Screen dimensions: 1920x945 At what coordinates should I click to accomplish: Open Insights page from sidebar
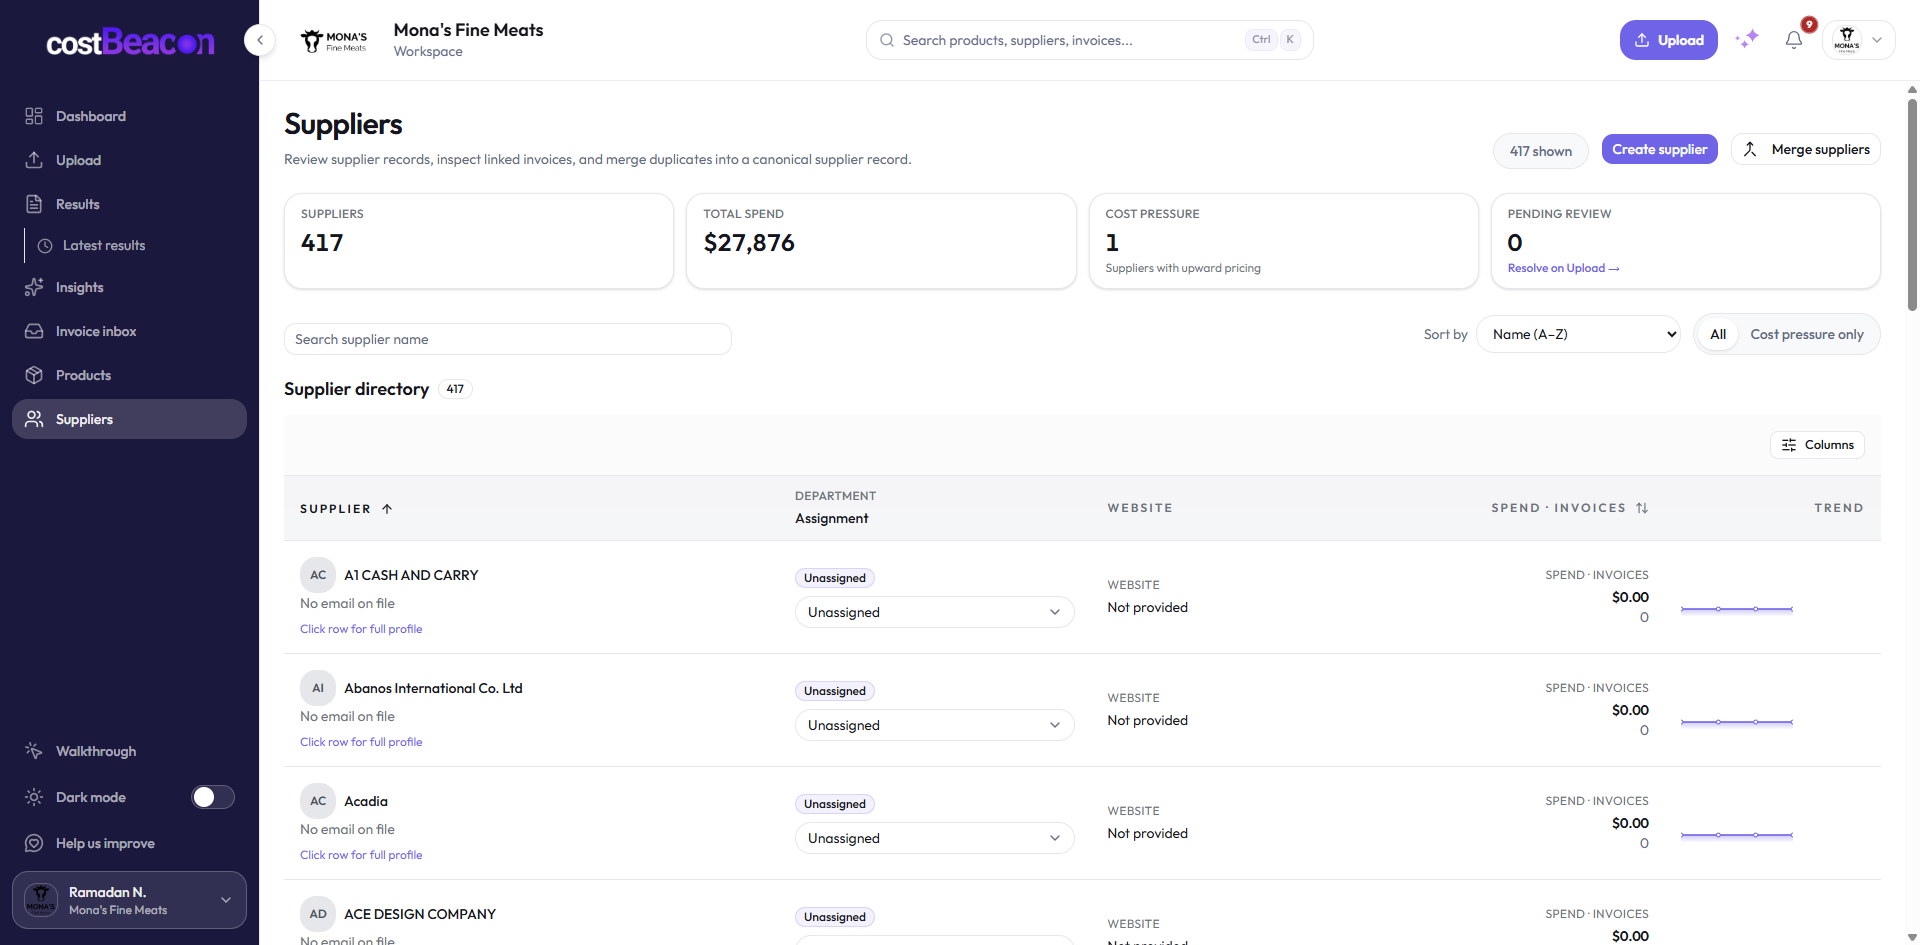tap(129, 287)
